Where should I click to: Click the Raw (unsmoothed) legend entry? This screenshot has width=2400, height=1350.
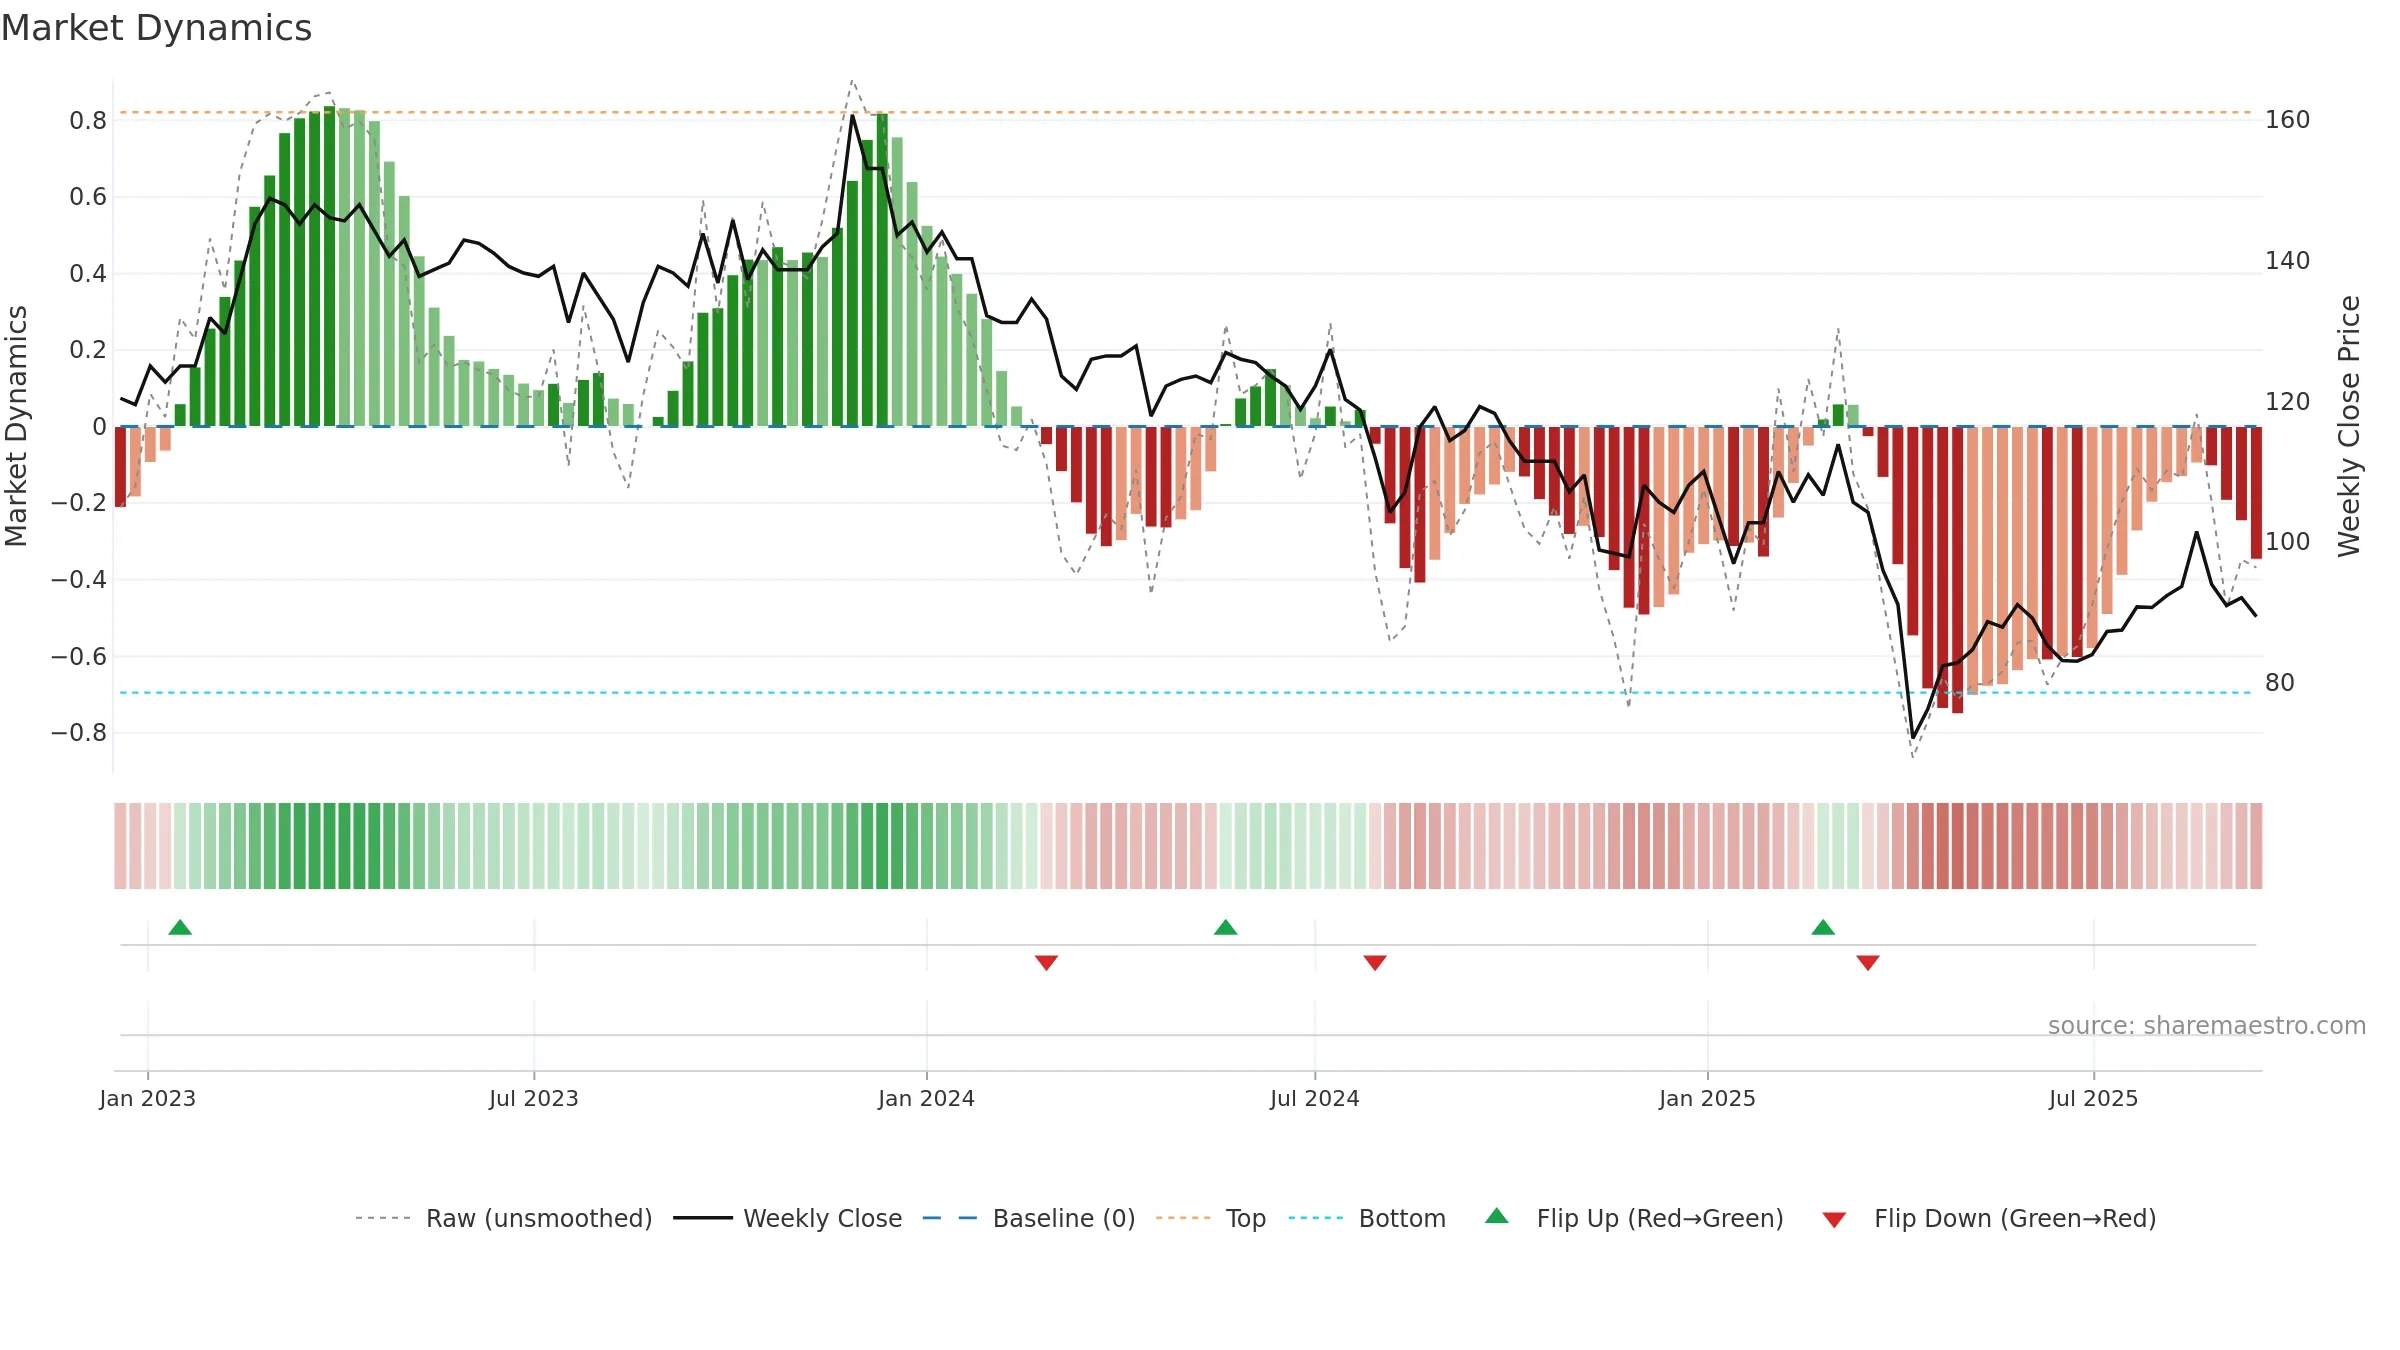pos(504,1218)
